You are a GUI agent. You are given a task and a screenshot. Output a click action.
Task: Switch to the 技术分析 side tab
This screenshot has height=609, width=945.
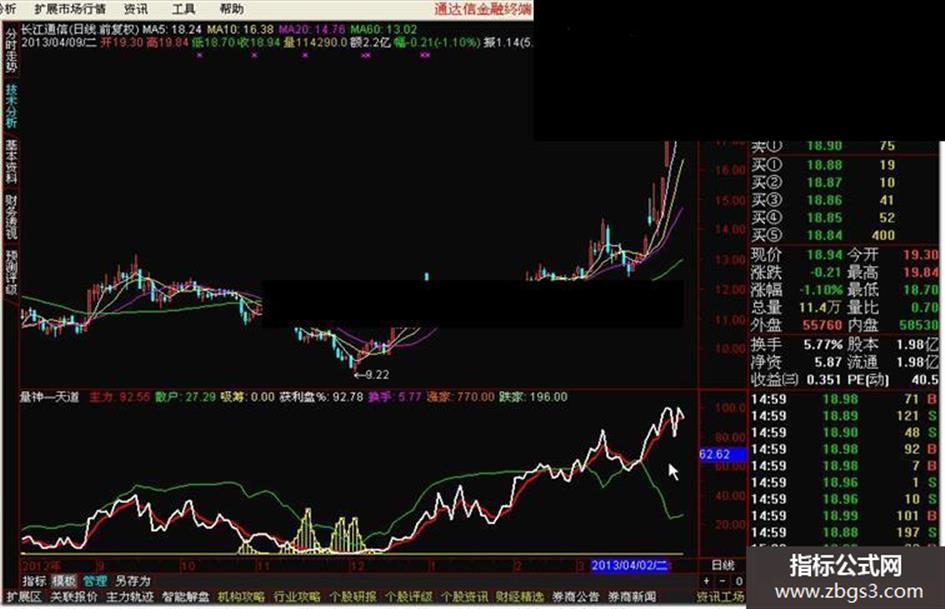click(x=11, y=106)
